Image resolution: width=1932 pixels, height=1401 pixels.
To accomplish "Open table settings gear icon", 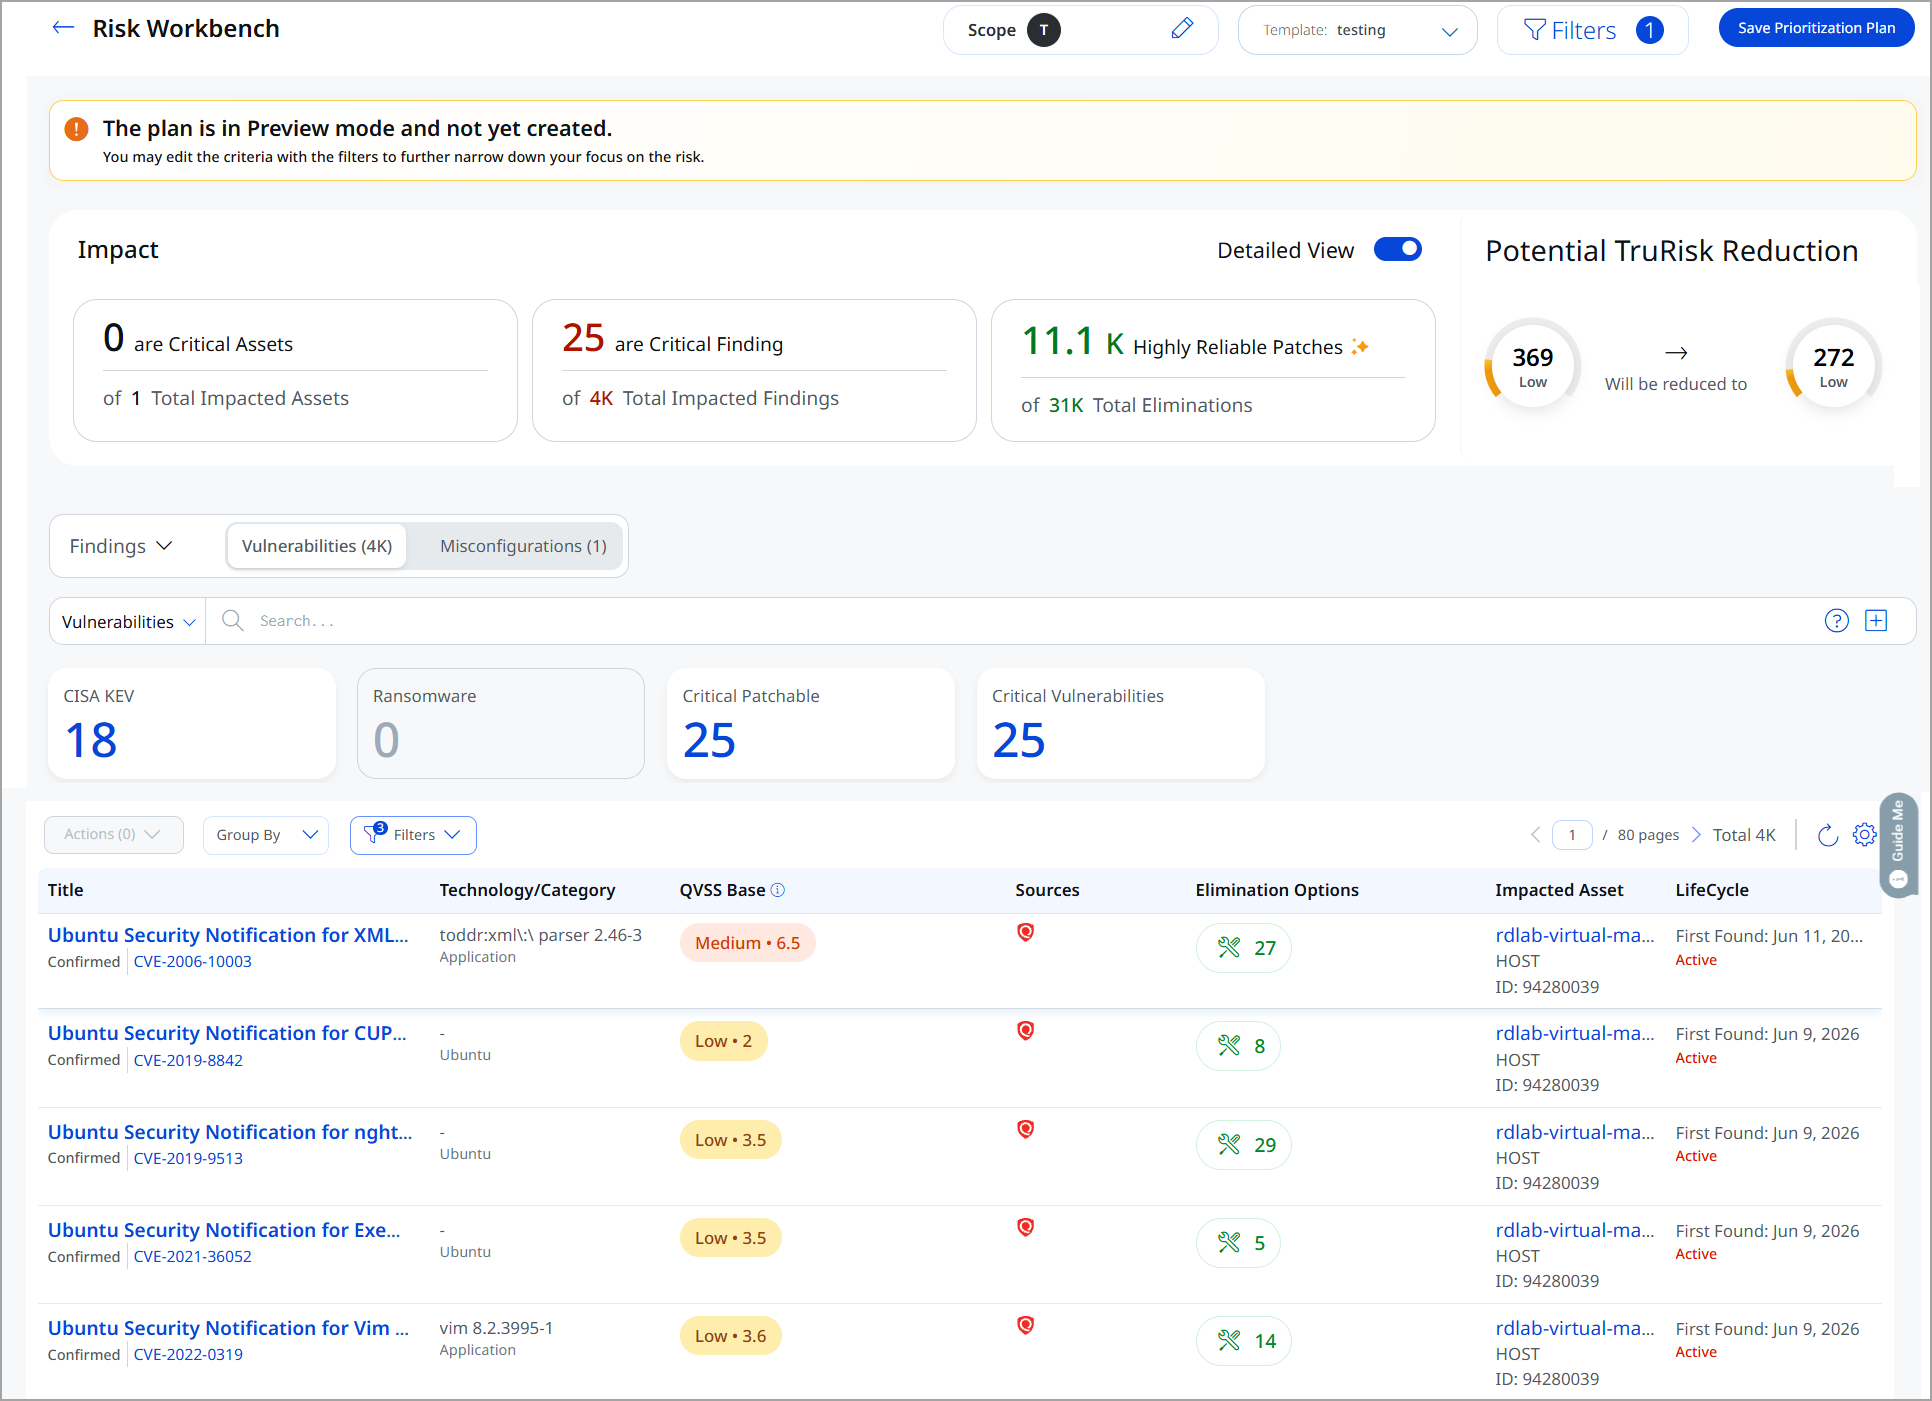I will 1864,835.
